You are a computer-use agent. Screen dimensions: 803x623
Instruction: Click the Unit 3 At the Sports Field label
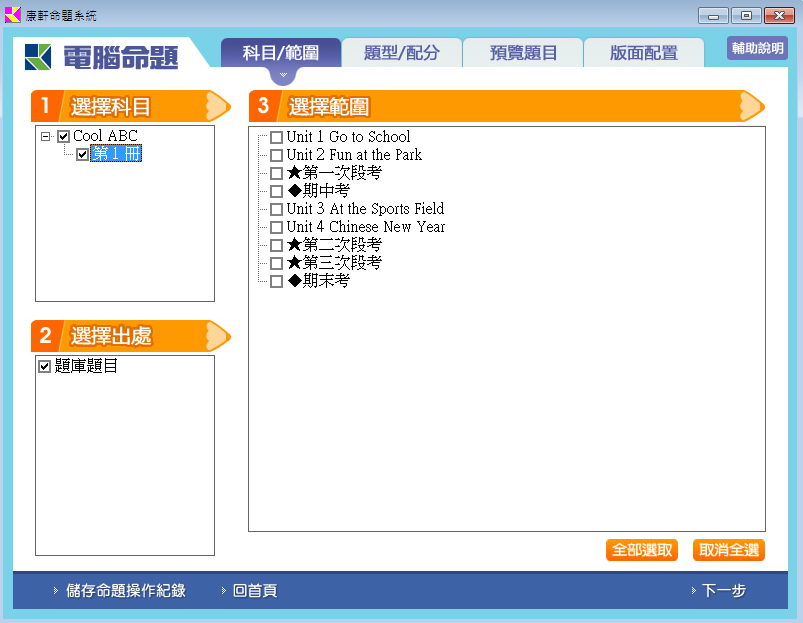coord(365,209)
